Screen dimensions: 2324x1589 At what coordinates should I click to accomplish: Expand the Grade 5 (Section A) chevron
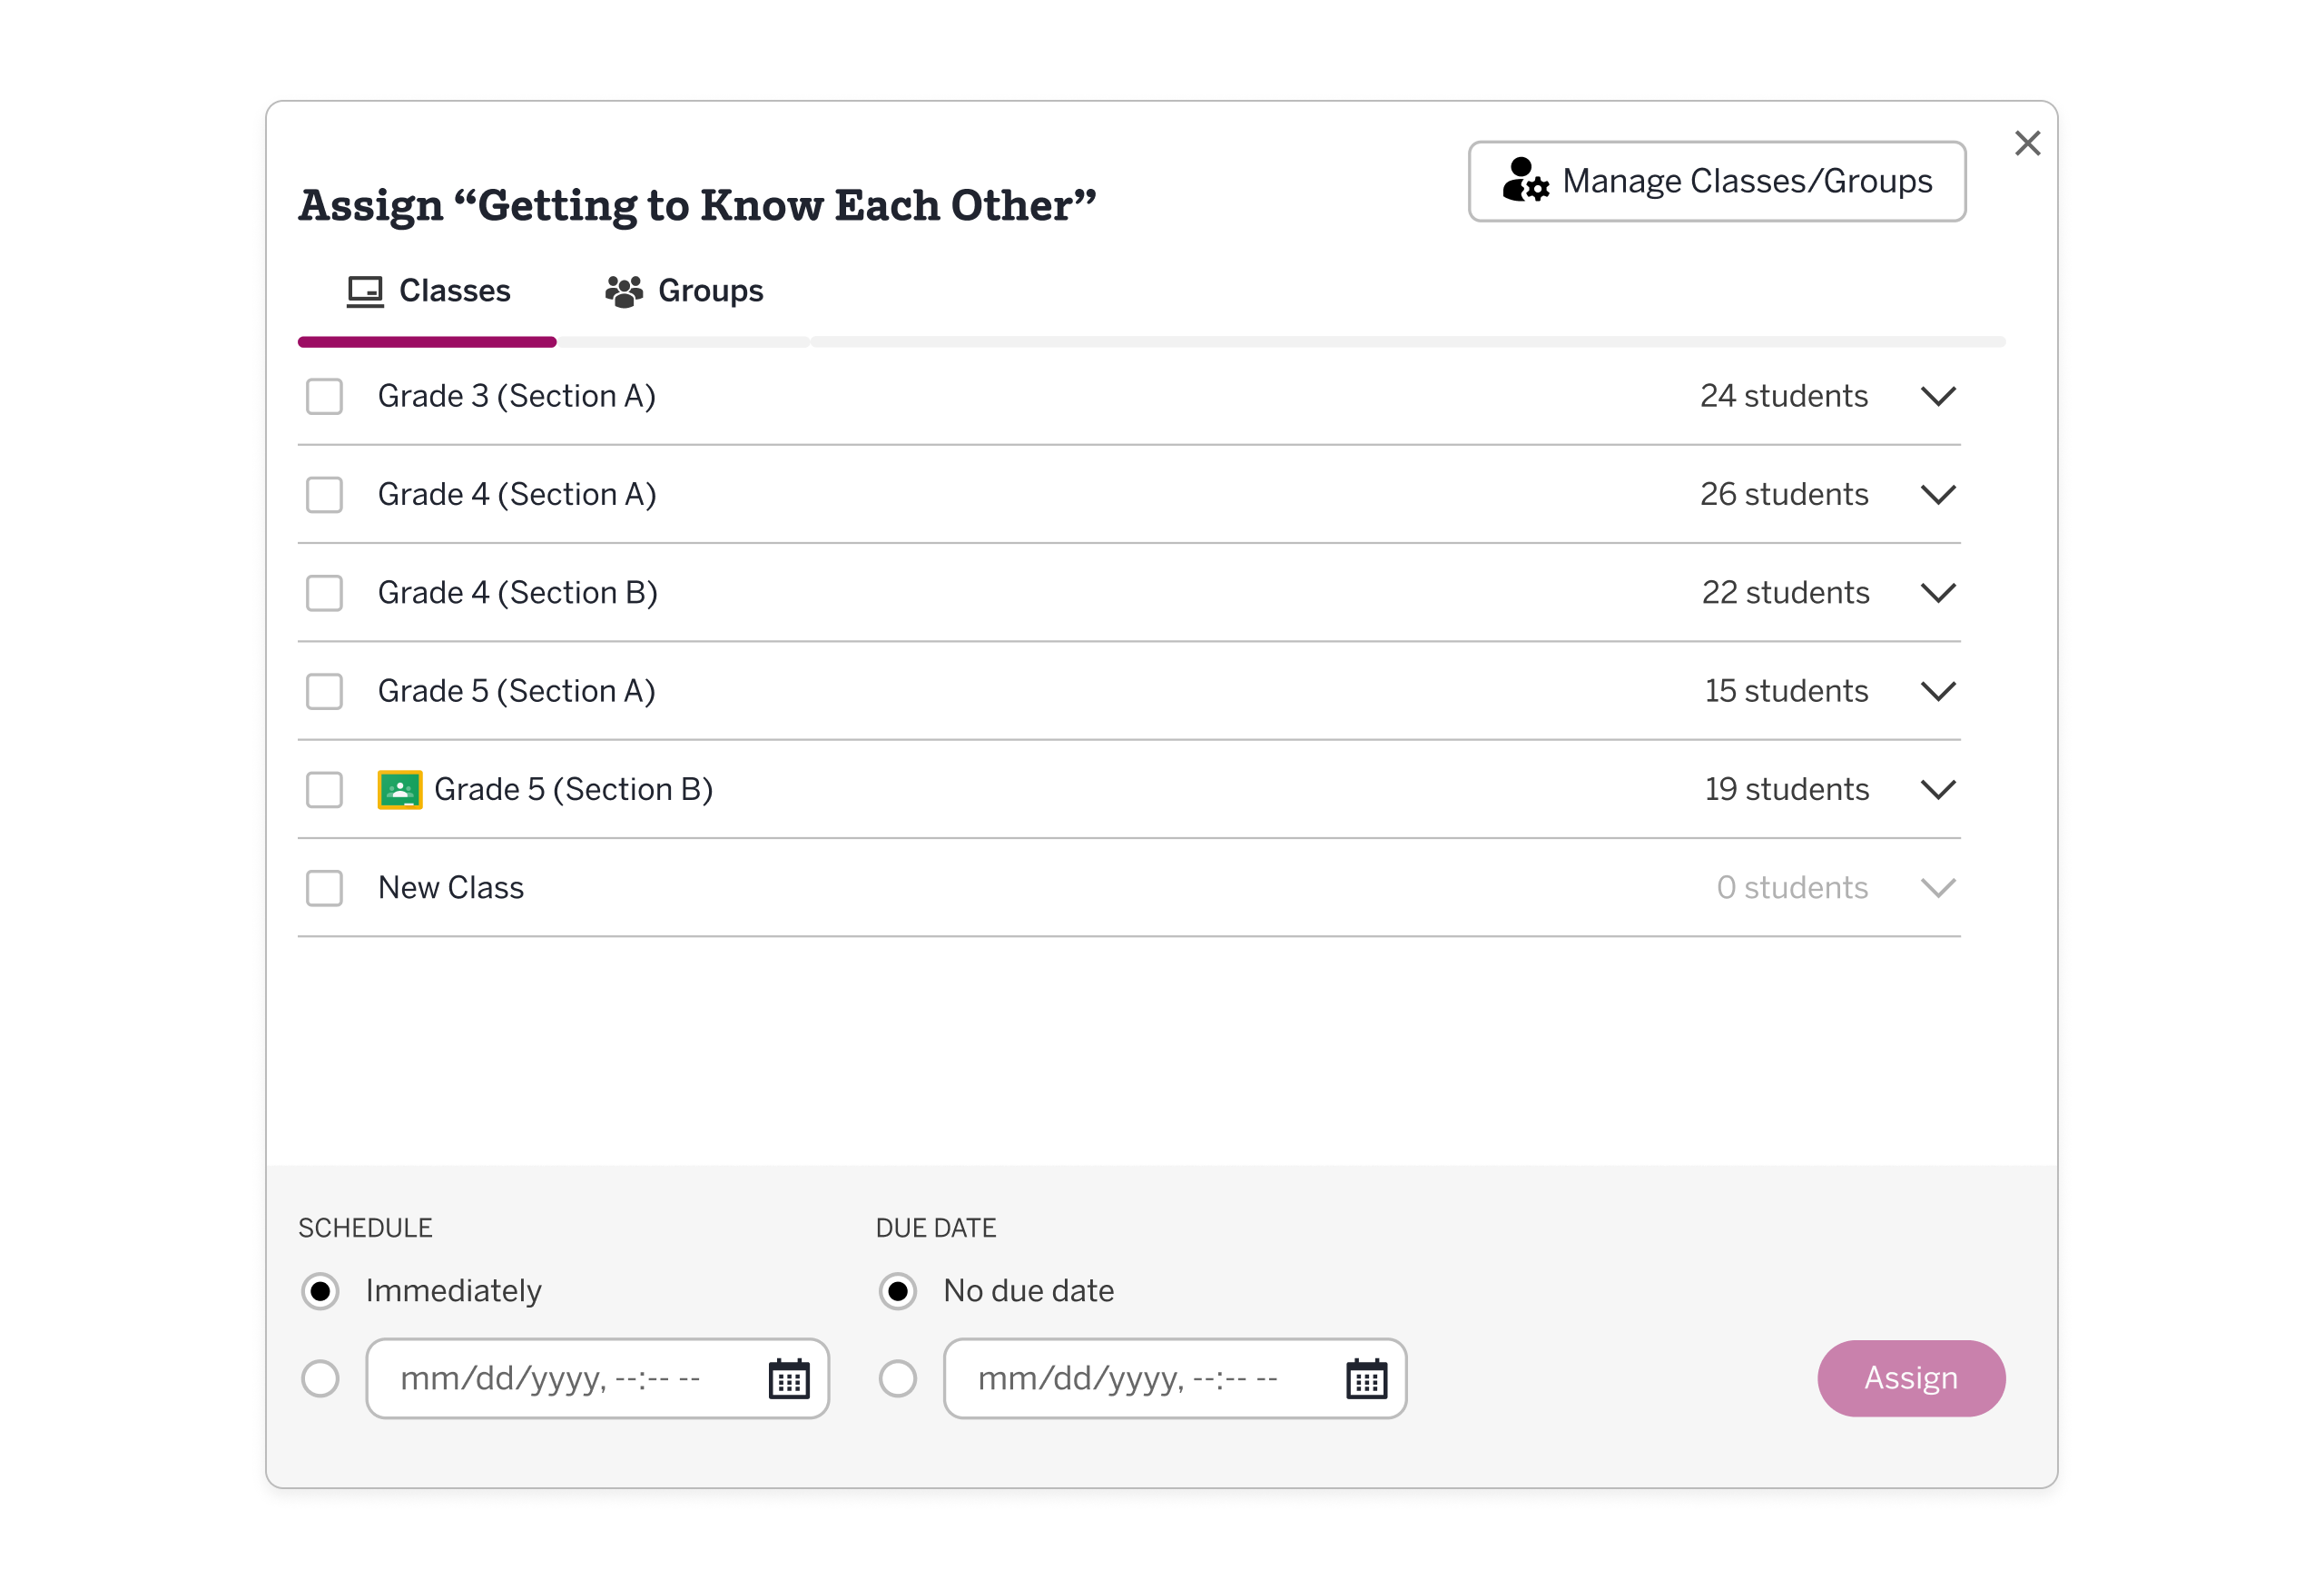click(1938, 692)
